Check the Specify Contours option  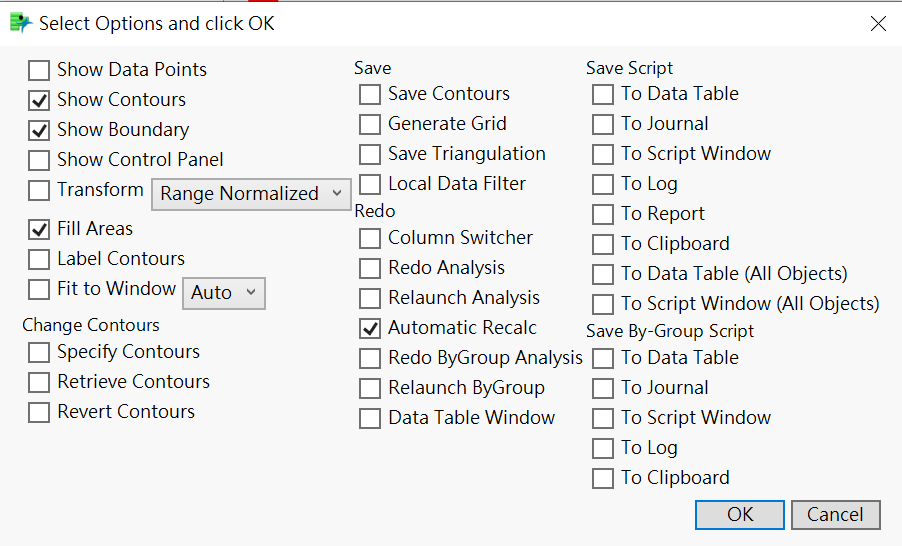point(39,352)
